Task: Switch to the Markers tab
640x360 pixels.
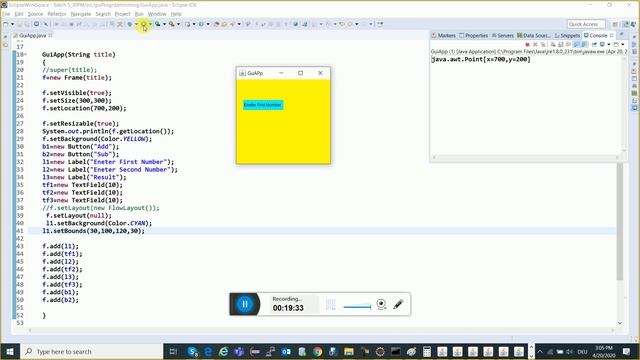Action: (x=444, y=36)
